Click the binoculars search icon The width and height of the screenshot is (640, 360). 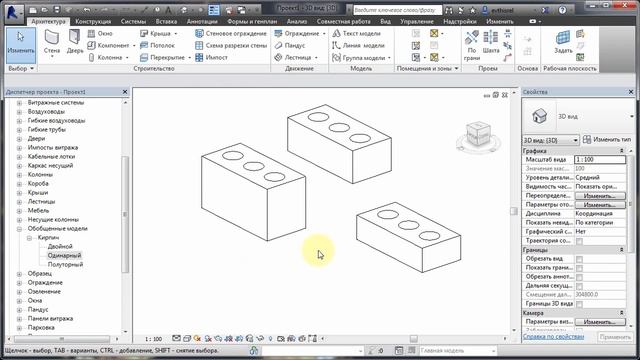coord(449,10)
